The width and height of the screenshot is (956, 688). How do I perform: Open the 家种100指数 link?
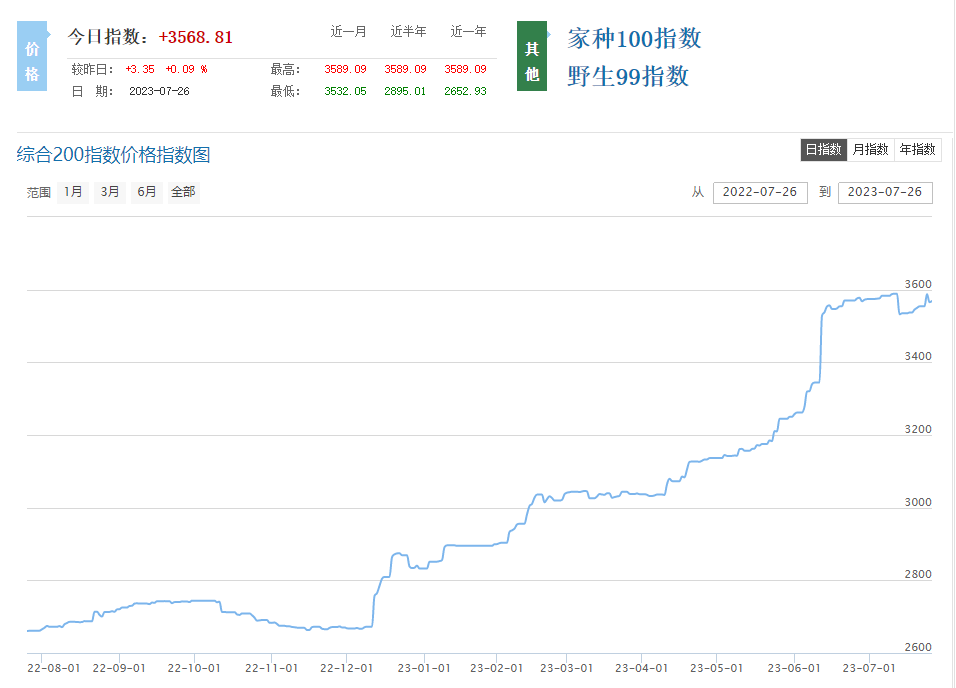[x=634, y=39]
